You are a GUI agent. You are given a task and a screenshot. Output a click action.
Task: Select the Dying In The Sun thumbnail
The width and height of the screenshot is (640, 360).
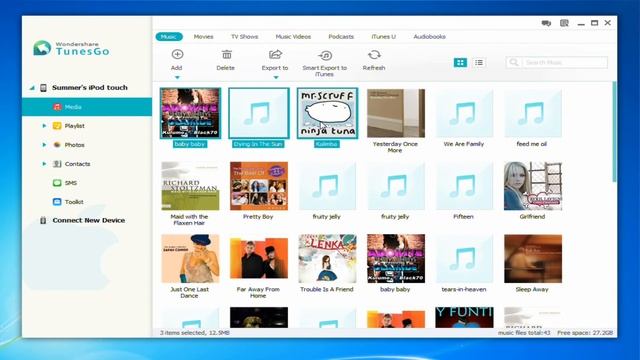pos(259,113)
